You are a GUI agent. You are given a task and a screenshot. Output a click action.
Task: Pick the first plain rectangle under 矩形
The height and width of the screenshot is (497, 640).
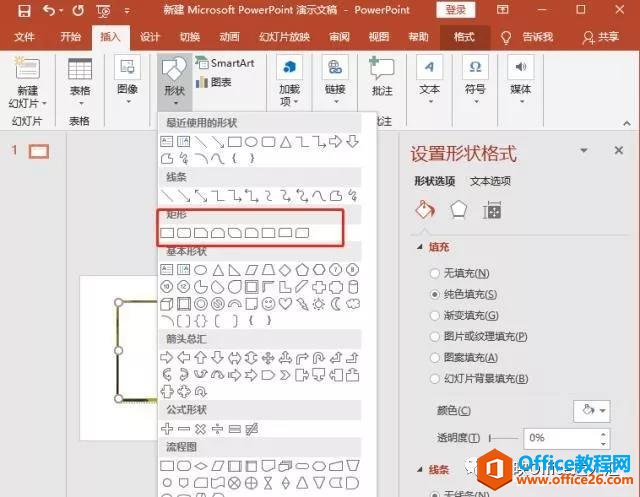point(167,233)
